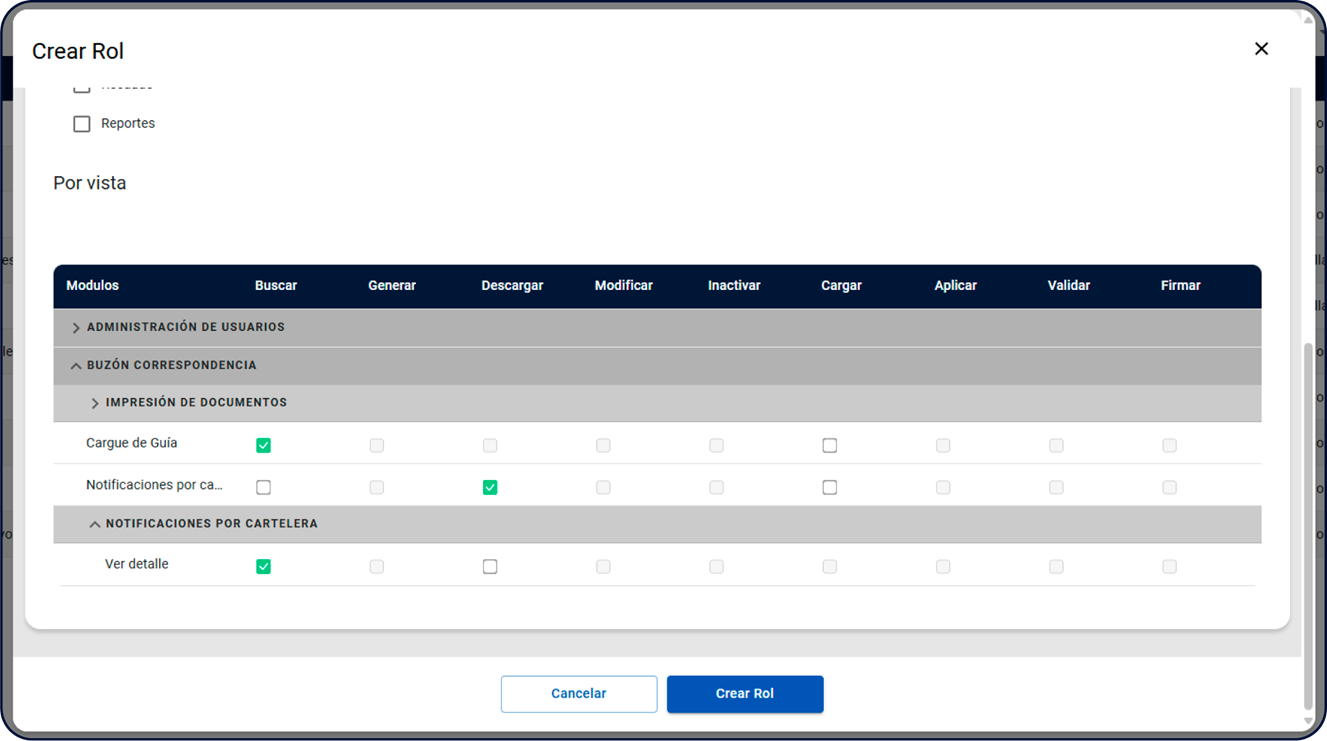This screenshot has width=1327, height=741.
Task: Check the Reportes checkbox
Action: click(82, 124)
